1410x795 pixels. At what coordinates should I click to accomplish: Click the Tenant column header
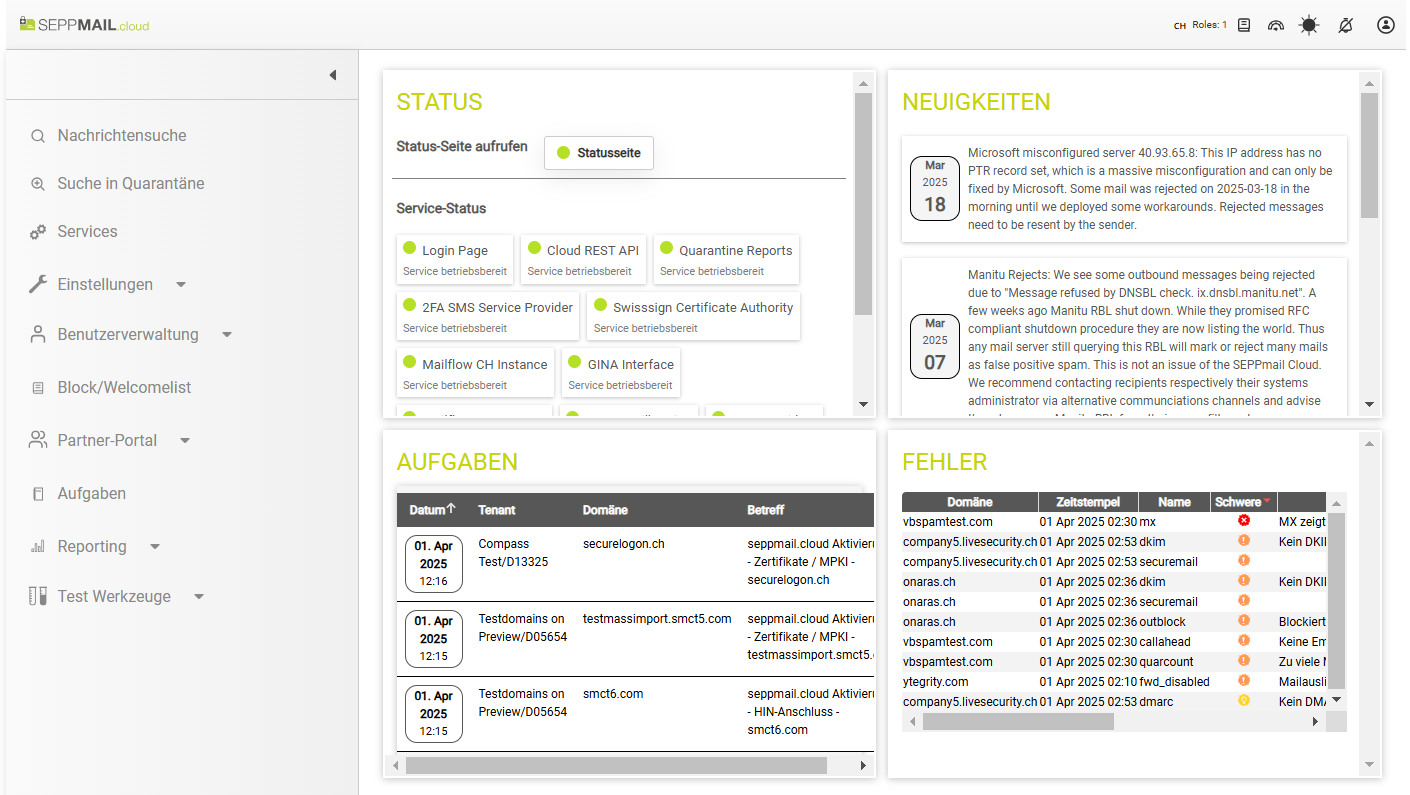(x=497, y=510)
